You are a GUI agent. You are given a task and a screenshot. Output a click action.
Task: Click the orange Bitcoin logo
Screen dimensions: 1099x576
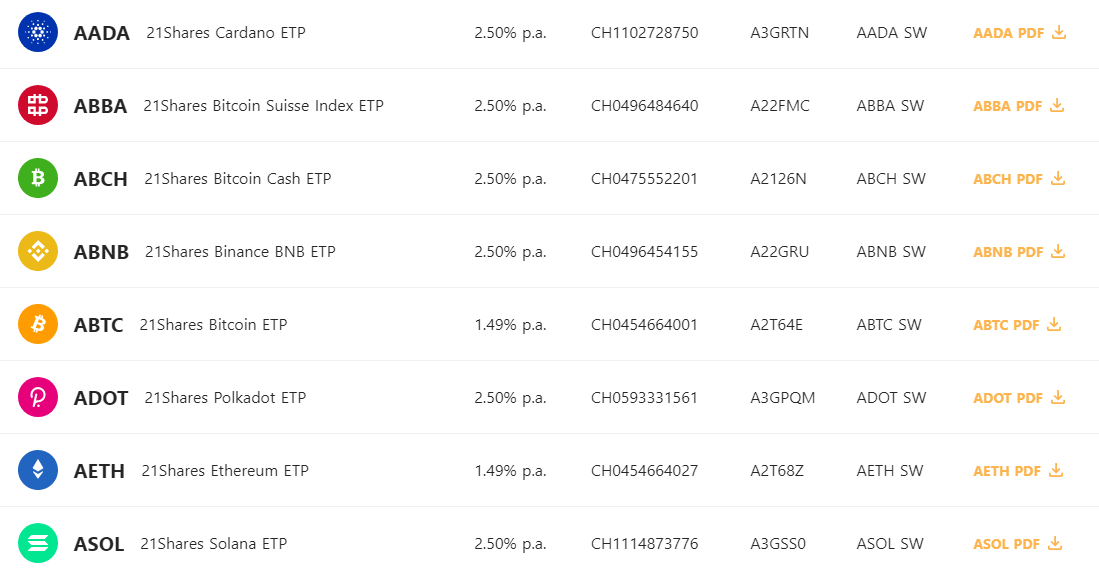click(37, 324)
